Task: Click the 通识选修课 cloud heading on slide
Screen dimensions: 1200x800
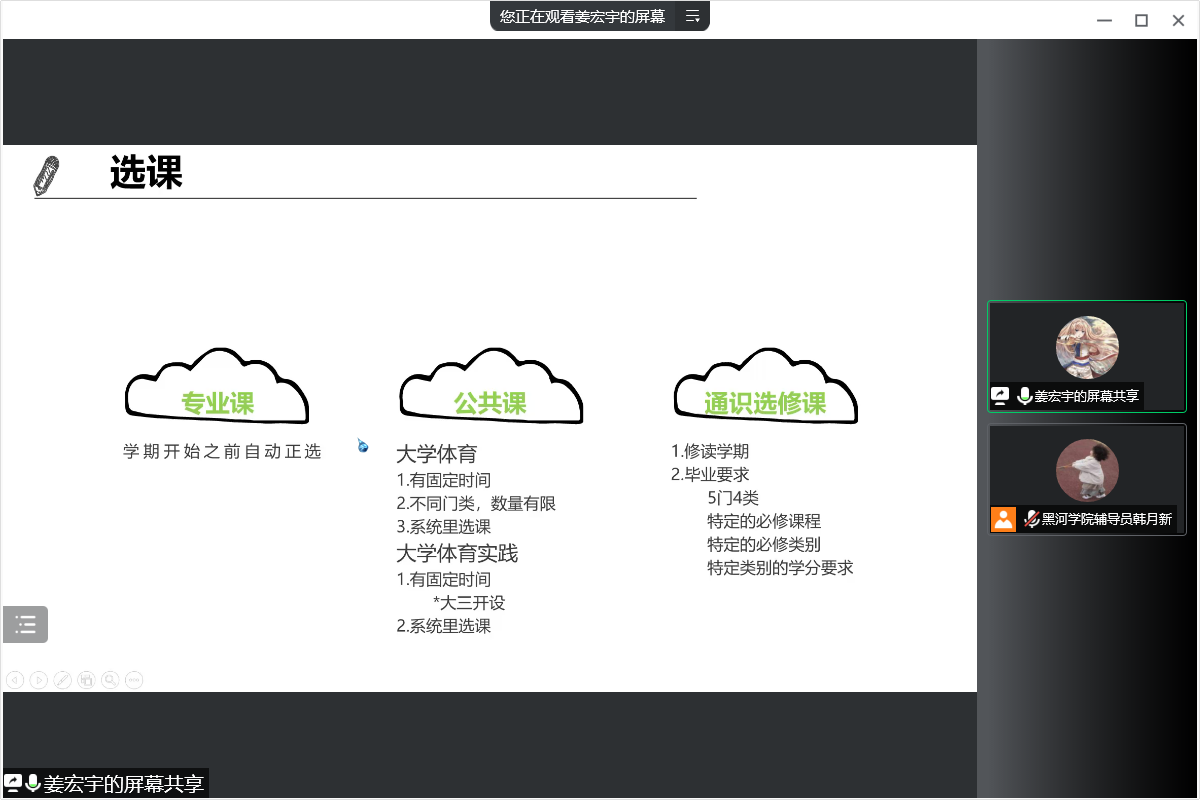Action: tap(765, 402)
